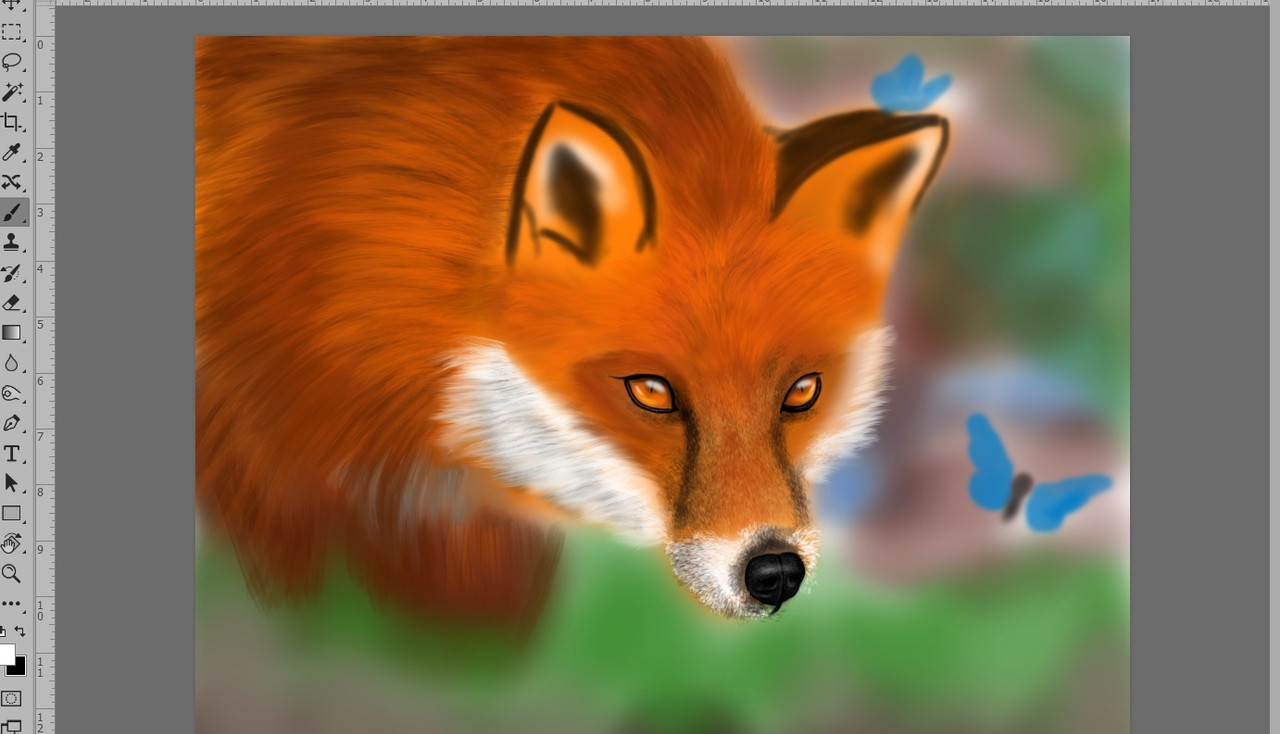Image resolution: width=1280 pixels, height=734 pixels.
Task: Toggle Quick Mask mode
Action: 11,698
